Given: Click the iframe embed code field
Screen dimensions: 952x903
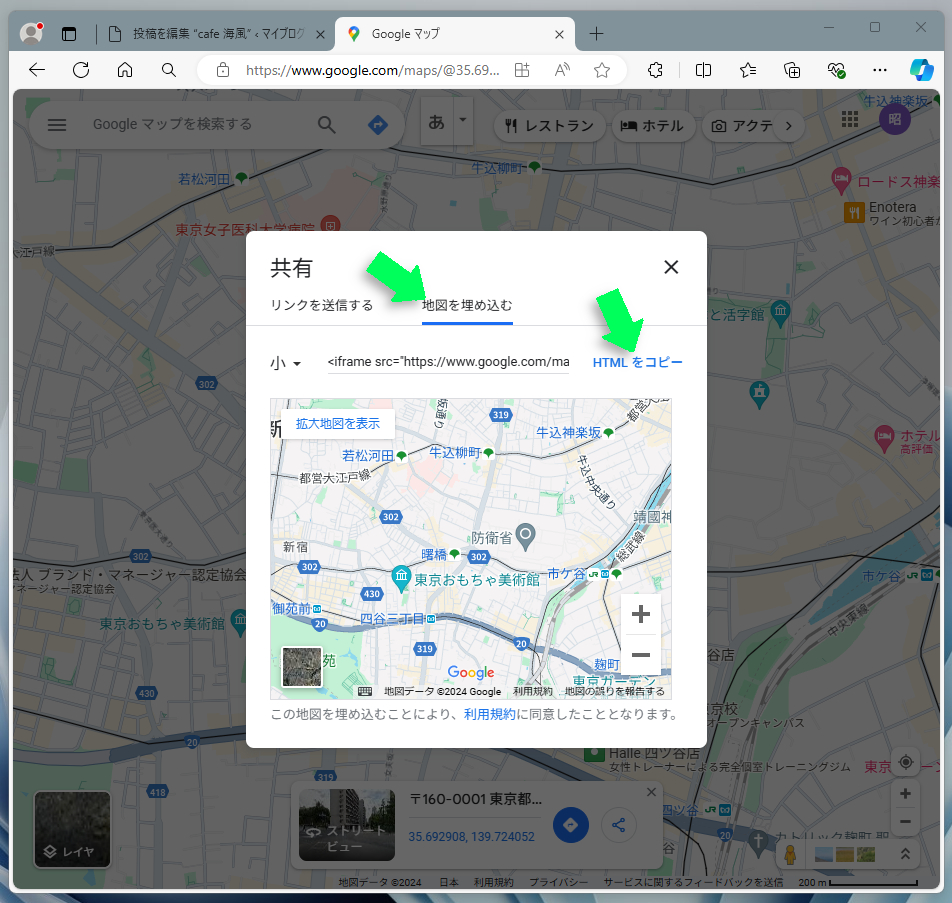Looking at the screenshot, I should pos(449,362).
